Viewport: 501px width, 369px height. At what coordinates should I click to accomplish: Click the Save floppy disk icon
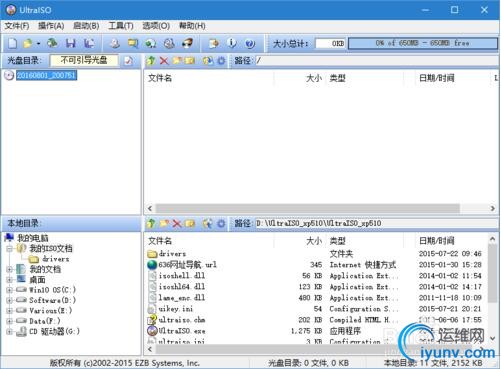[71, 43]
